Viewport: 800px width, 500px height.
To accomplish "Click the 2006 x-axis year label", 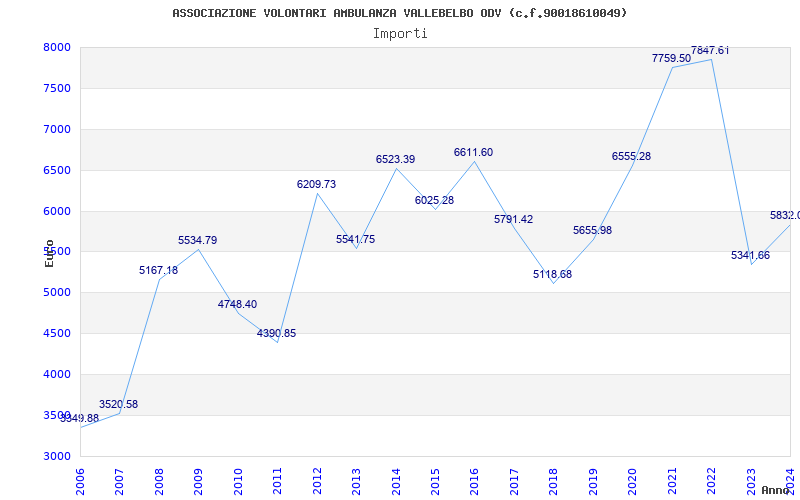I will tap(80, 481).
